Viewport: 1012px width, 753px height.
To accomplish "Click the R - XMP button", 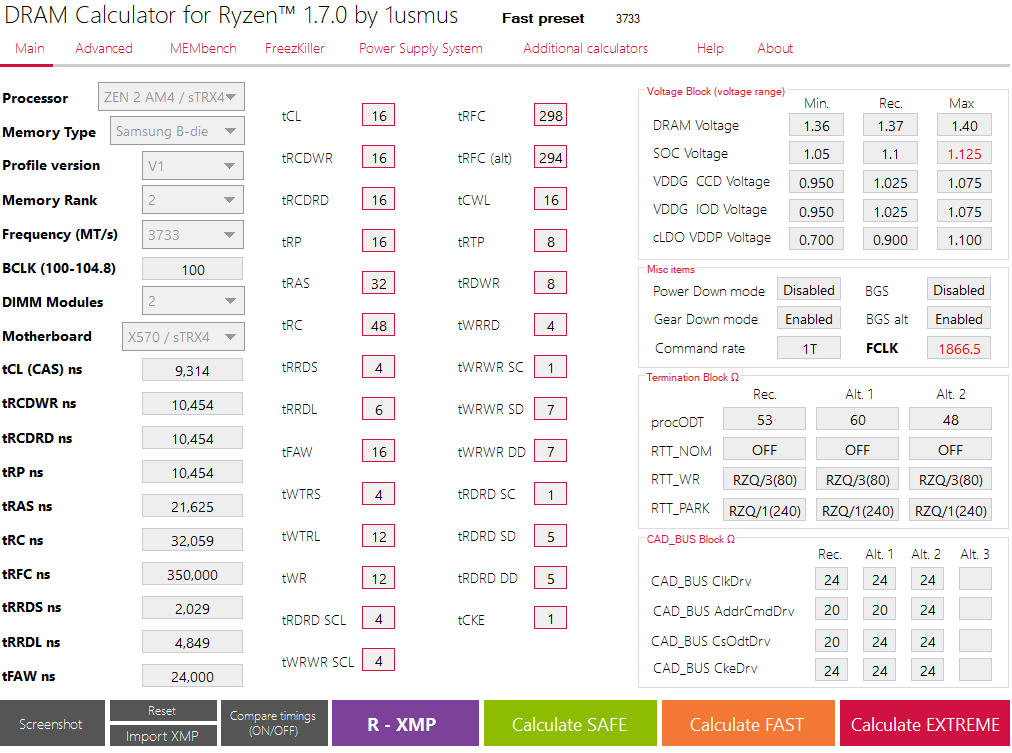I will [405, 723].
